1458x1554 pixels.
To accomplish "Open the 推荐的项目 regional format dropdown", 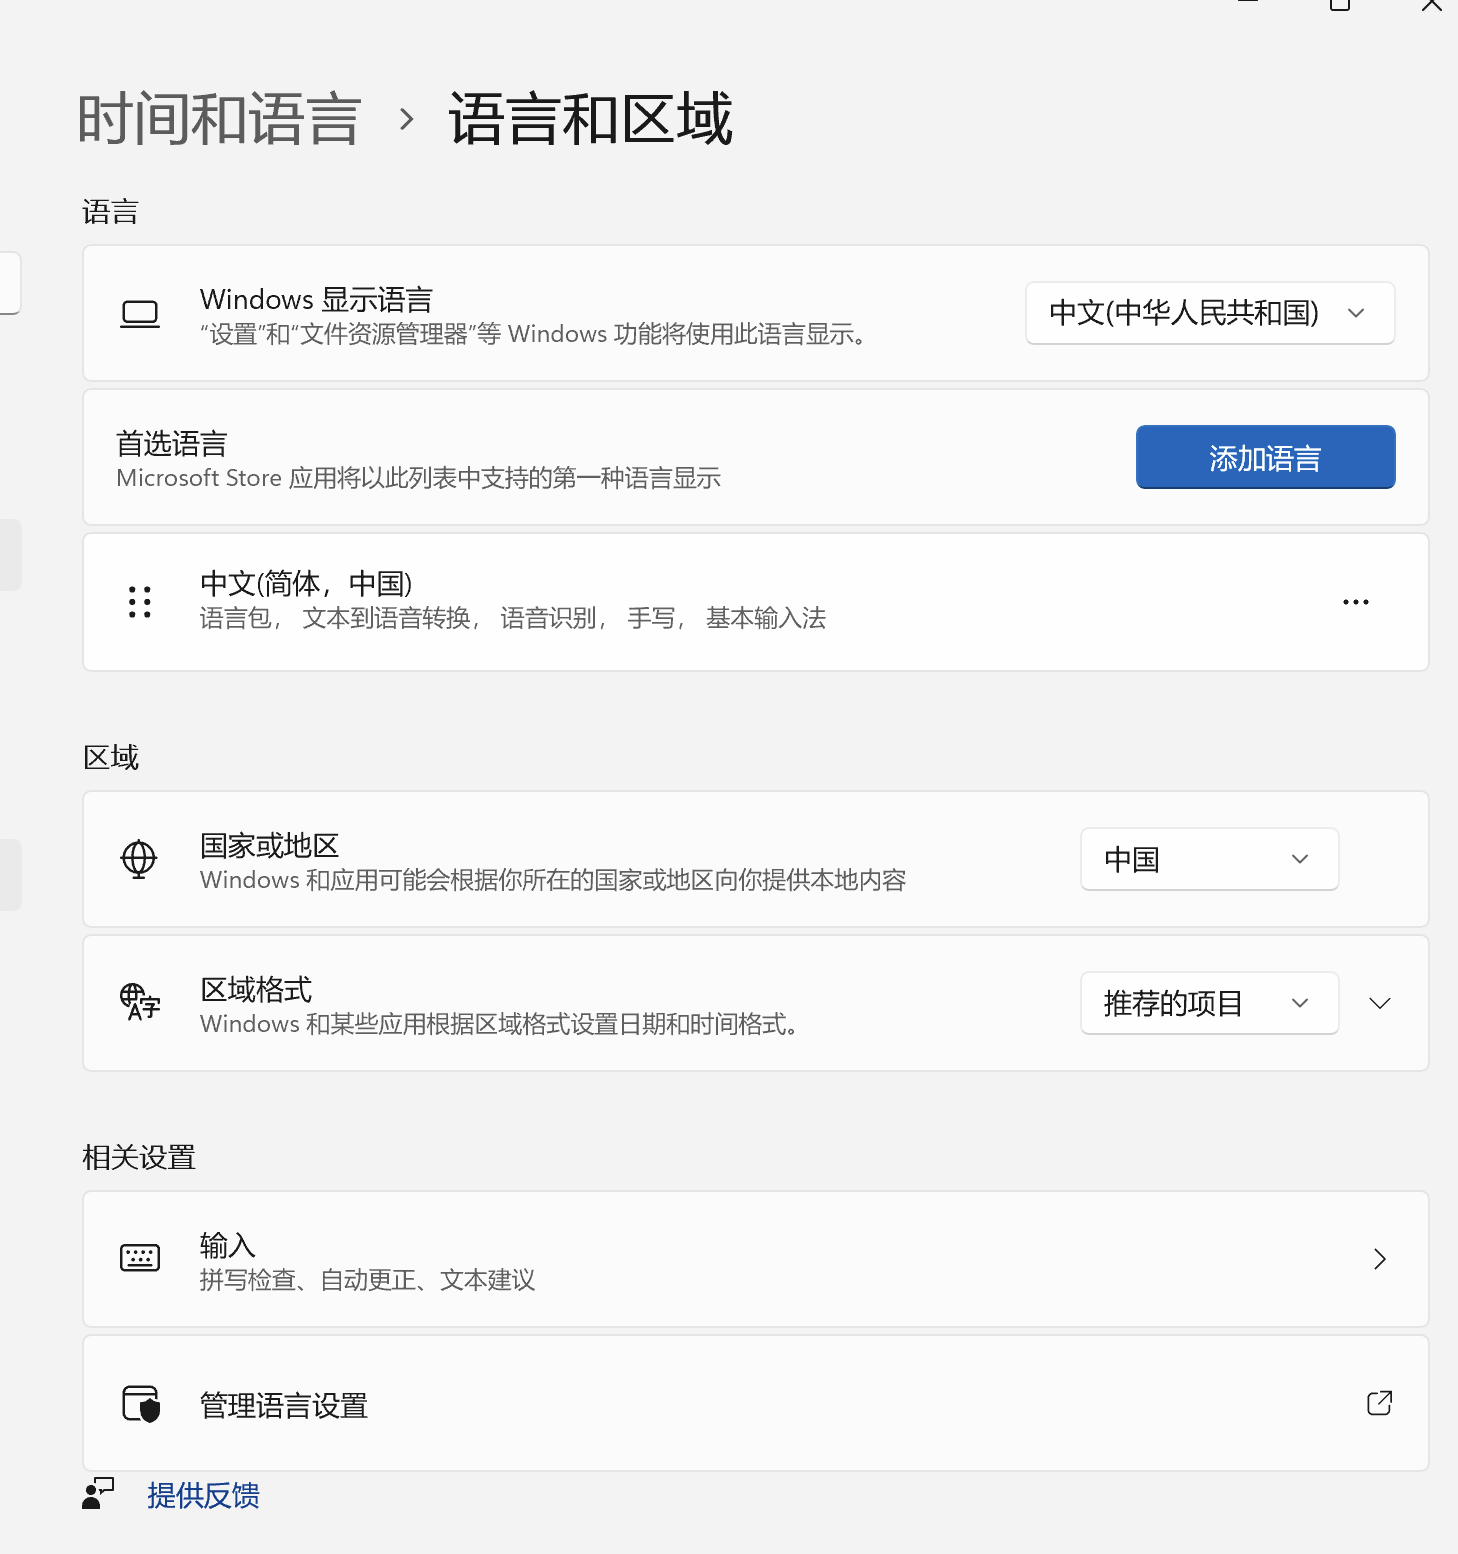I will point(1210,1003).
